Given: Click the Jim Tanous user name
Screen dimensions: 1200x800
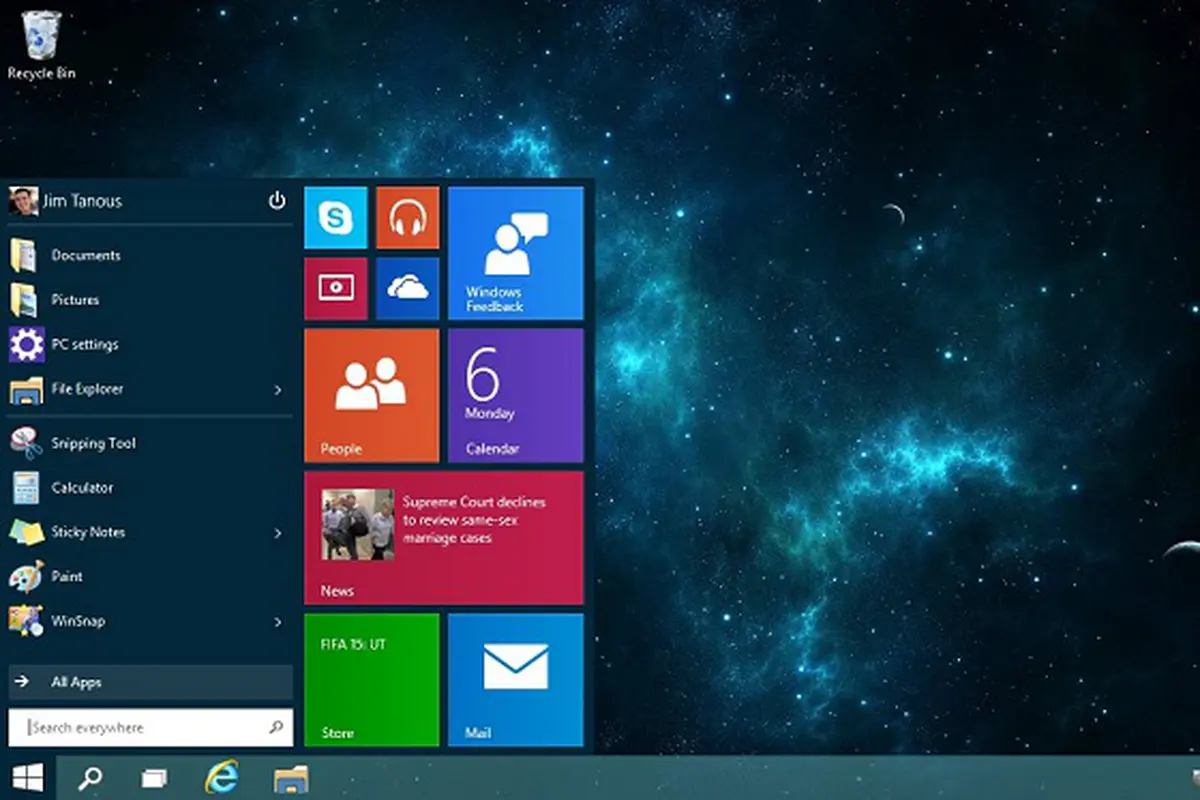Looking at the screenshot, I should [82, 201].
